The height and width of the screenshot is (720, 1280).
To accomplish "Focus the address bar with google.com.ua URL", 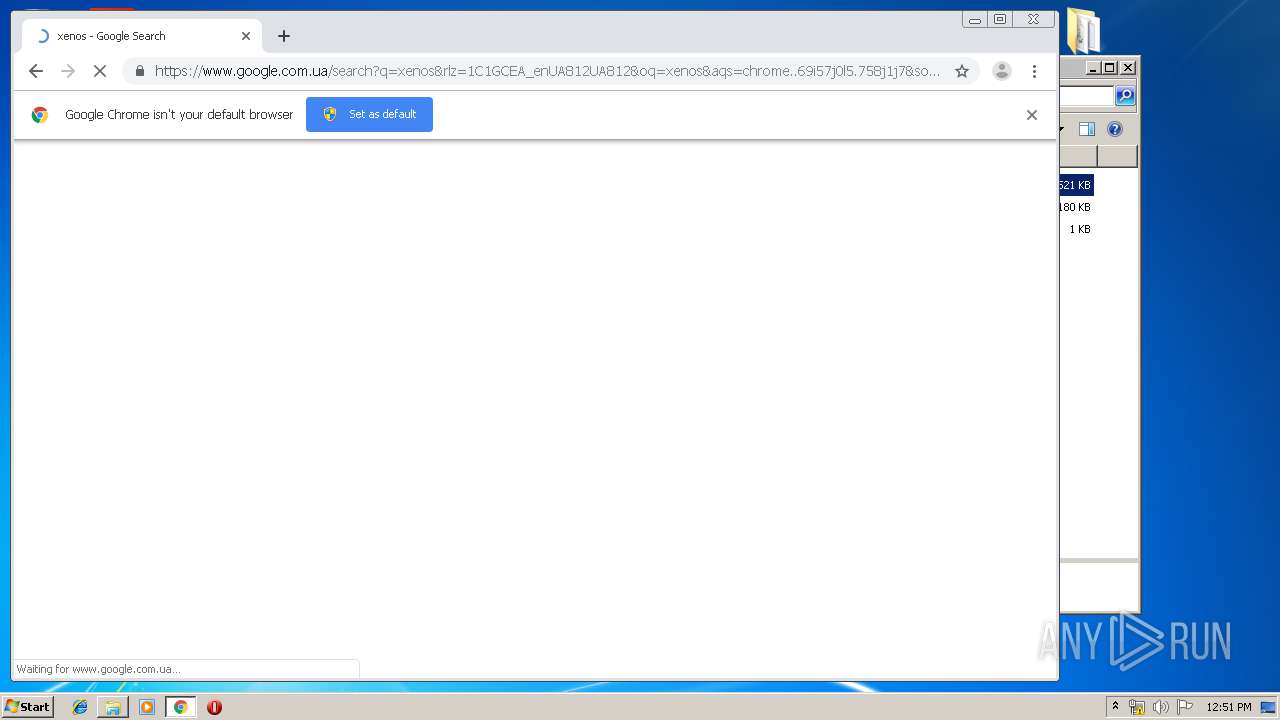I will pos(547,71).
